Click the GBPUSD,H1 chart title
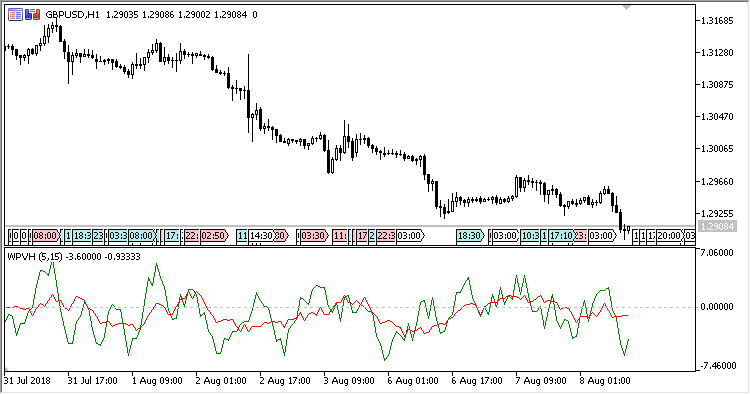This screenshot has height=394, width=750. click(x=73, y=15)
